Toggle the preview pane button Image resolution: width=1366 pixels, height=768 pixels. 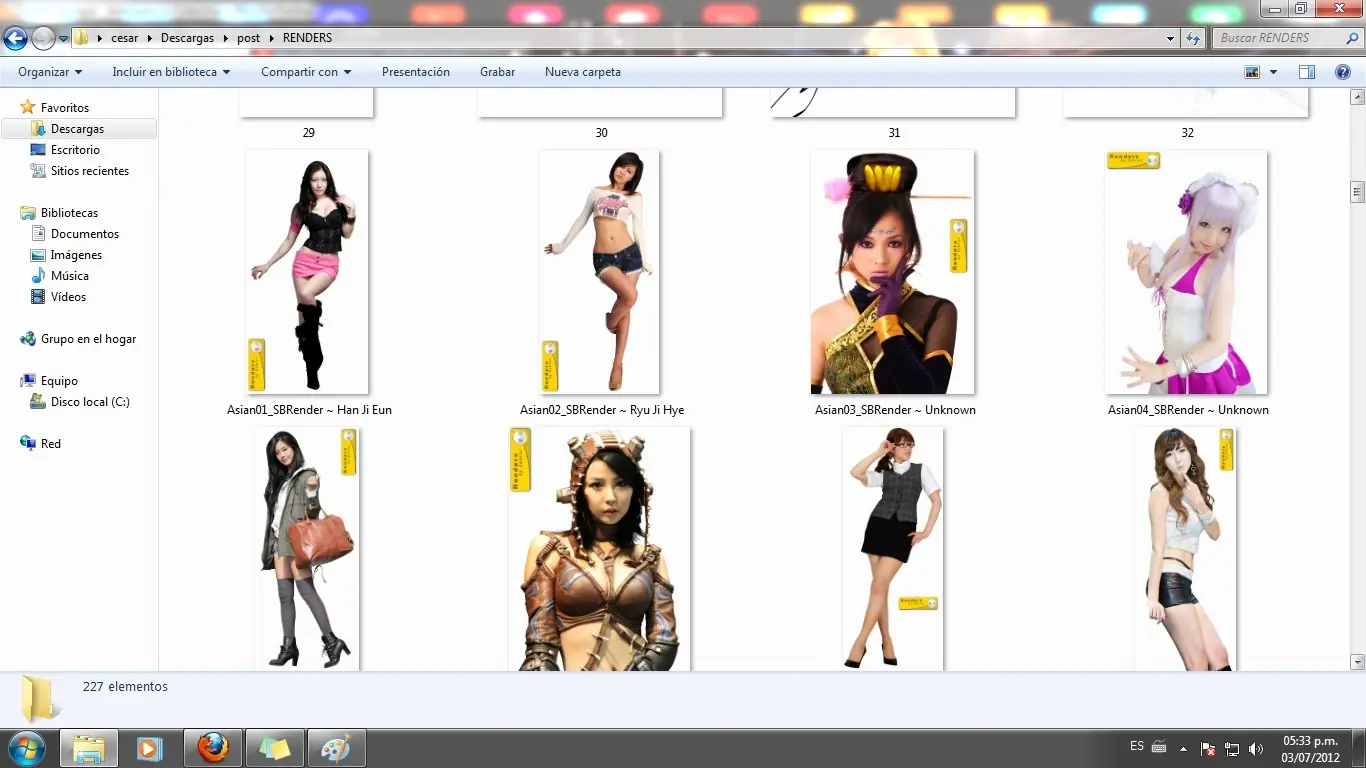pos(1306,72)
